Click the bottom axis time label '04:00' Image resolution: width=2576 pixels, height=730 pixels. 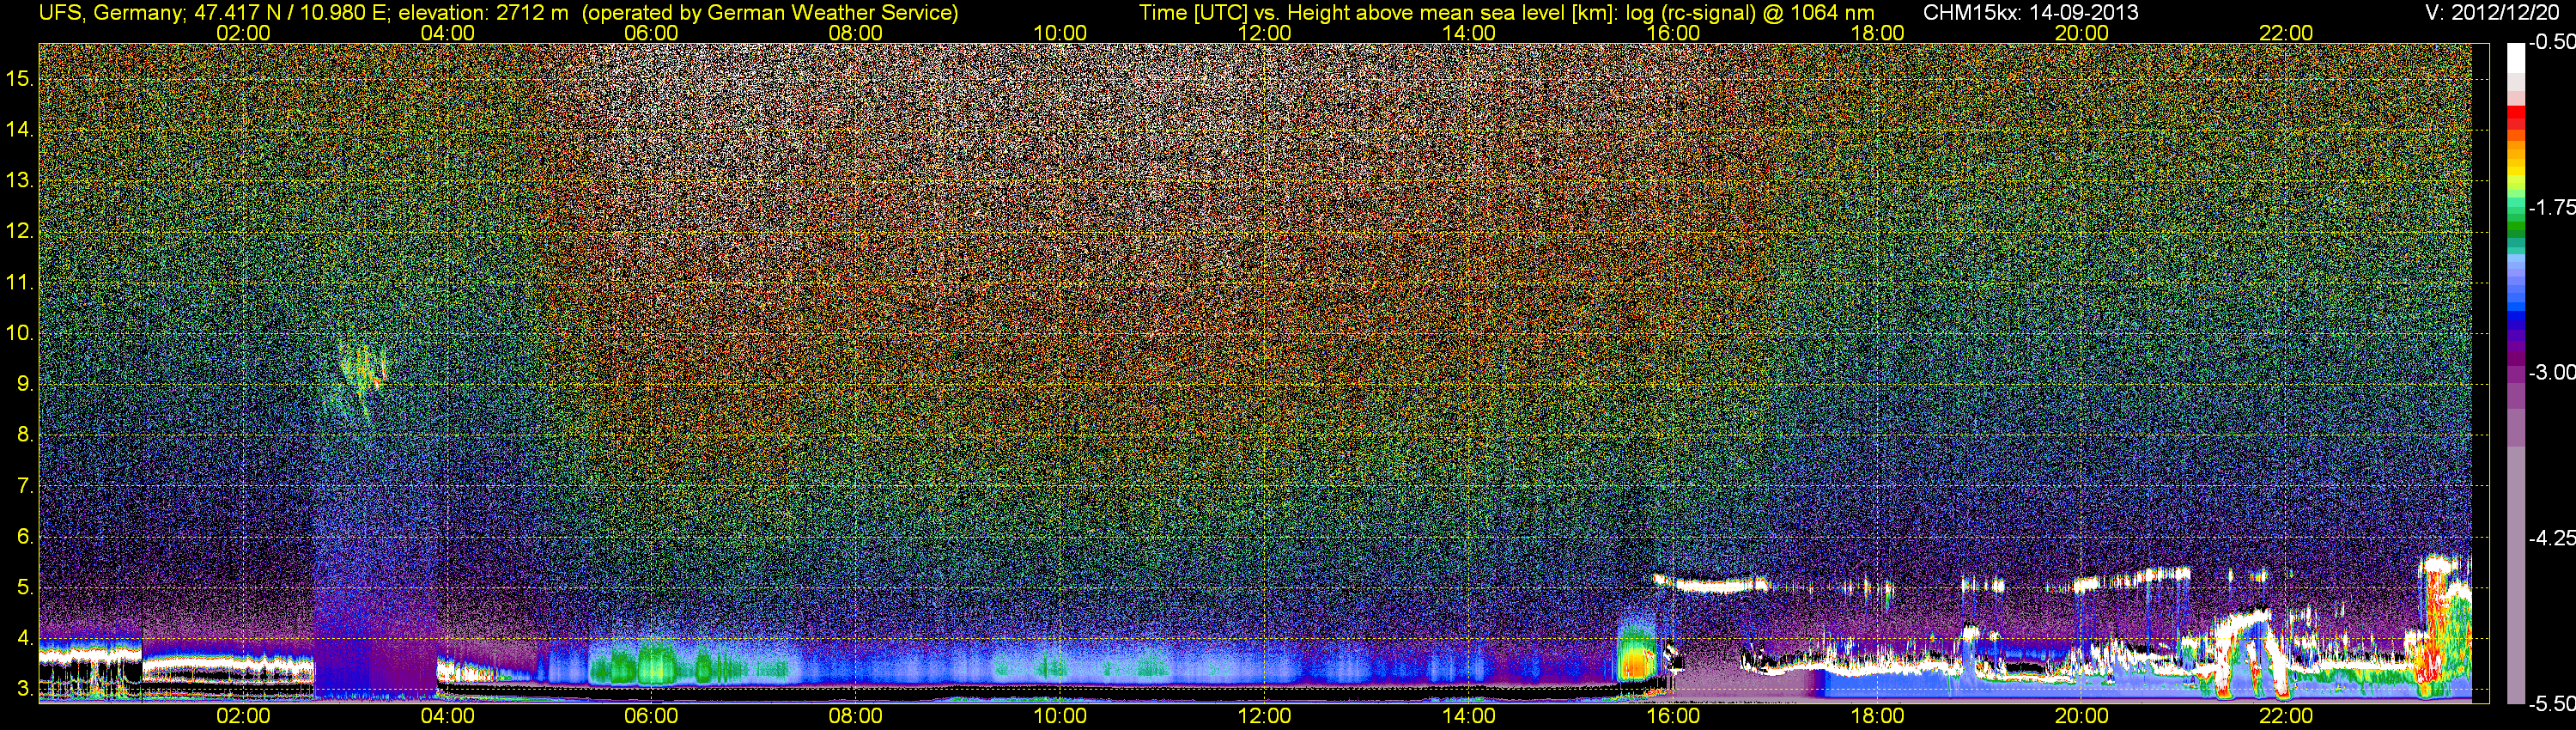[x=447, y=716]
